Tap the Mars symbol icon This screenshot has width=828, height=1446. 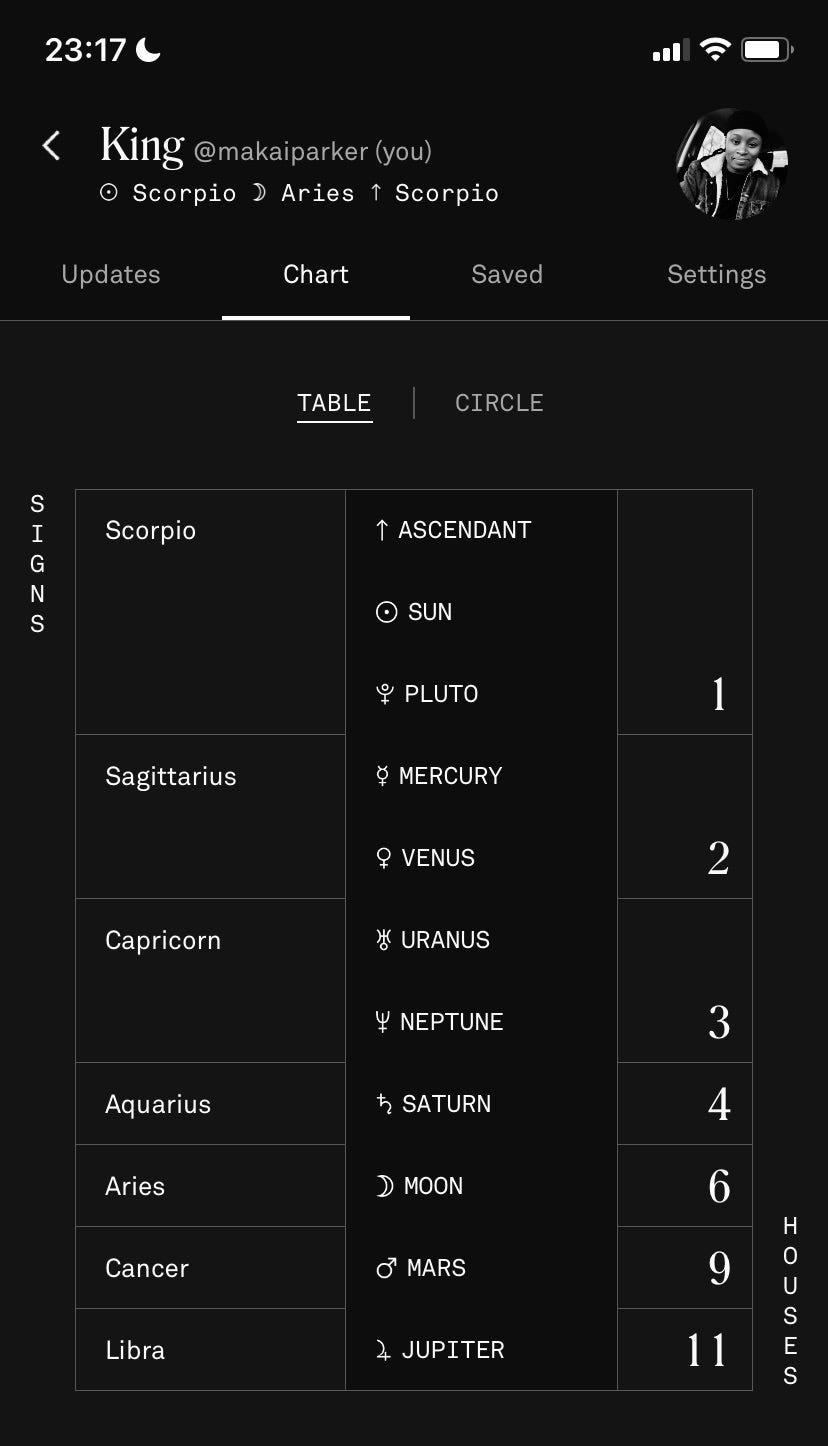coord(386,1268)
